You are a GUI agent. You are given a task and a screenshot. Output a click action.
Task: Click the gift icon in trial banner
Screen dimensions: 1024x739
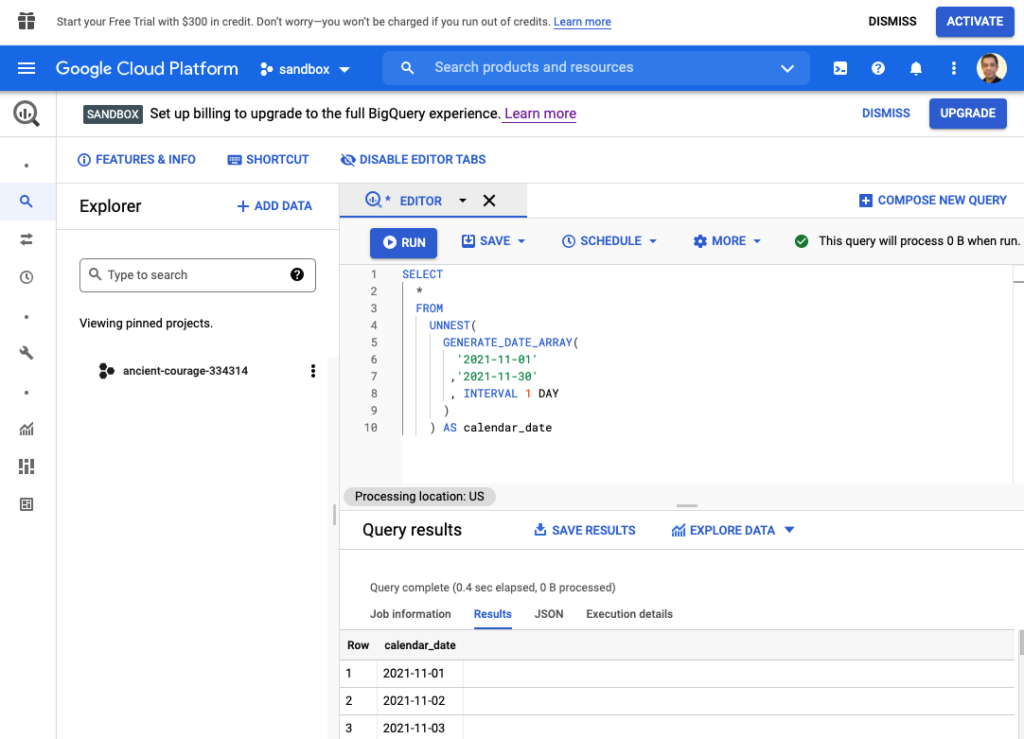[26, 22]
